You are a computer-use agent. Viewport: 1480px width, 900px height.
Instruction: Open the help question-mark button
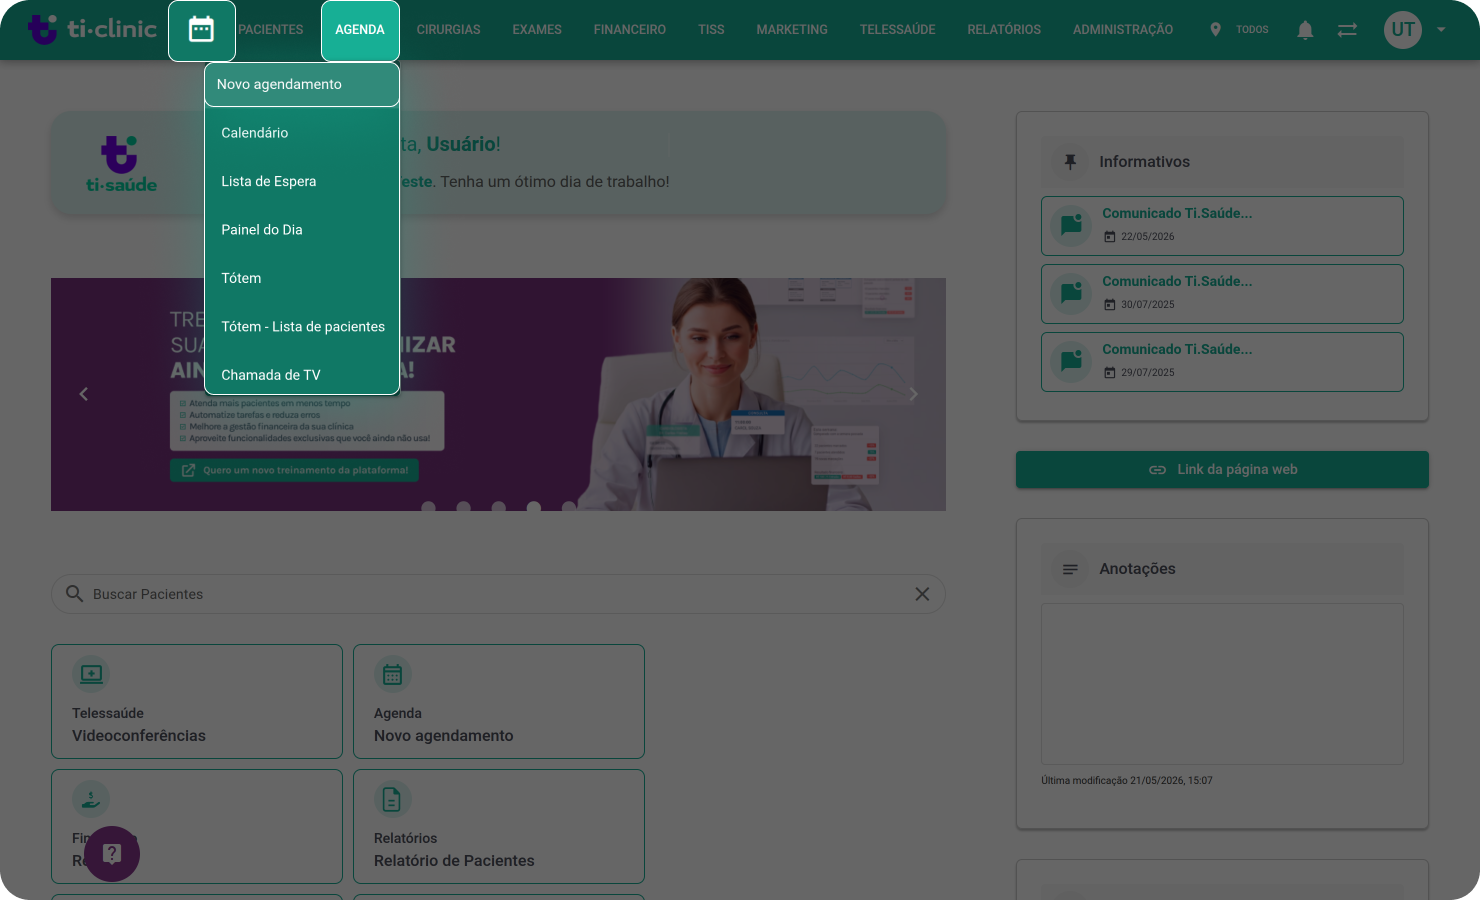click(112, 854)
